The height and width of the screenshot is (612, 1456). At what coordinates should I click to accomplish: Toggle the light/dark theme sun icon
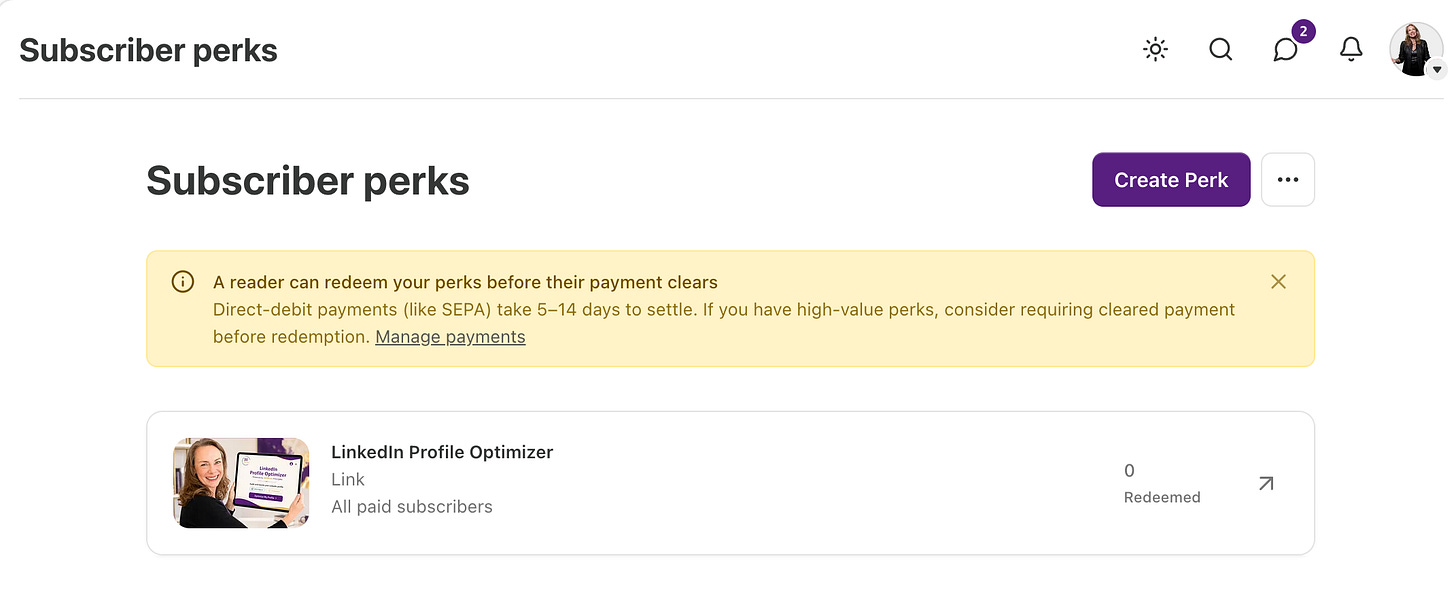click(x=1156, y=49)
